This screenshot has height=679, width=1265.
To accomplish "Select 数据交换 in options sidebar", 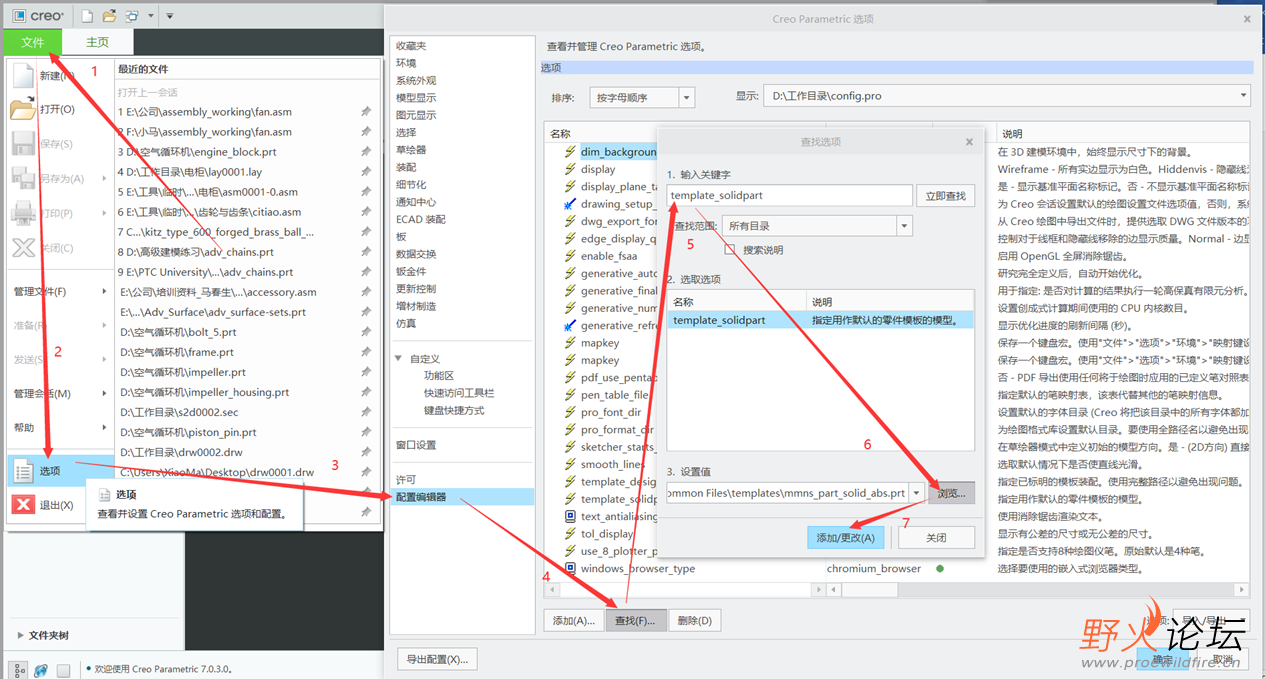I will coord(416,254).
